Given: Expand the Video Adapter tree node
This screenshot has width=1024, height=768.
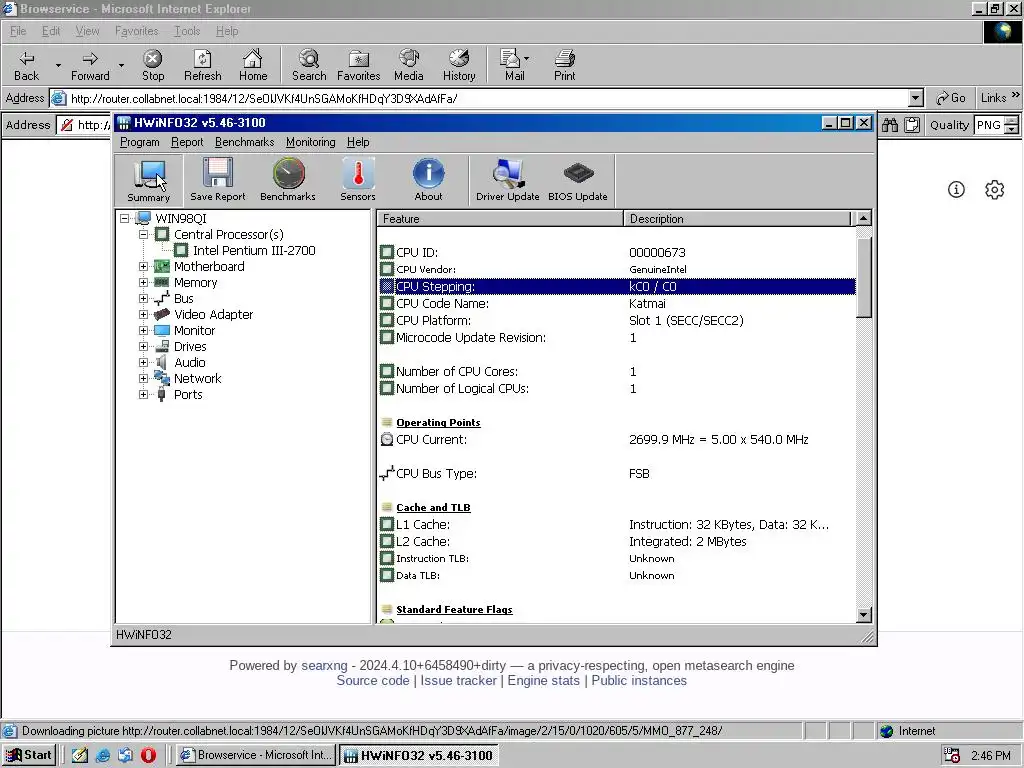Looking at the screenshot, I should [x=144, y=314].
